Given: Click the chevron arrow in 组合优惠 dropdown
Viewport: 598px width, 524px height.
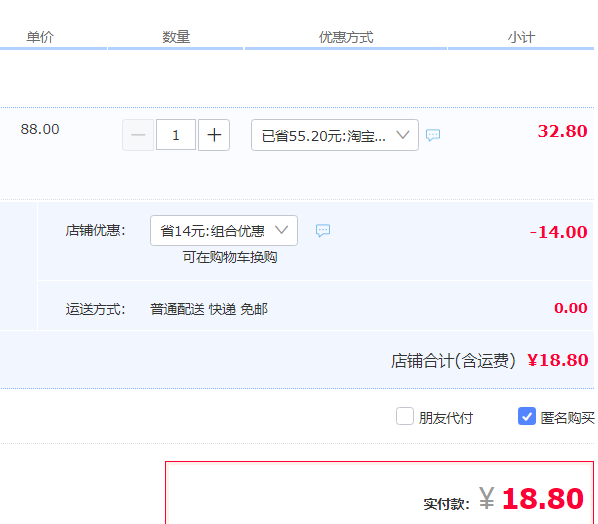Looking at the screenshot, I should click(x=281, y=230).
